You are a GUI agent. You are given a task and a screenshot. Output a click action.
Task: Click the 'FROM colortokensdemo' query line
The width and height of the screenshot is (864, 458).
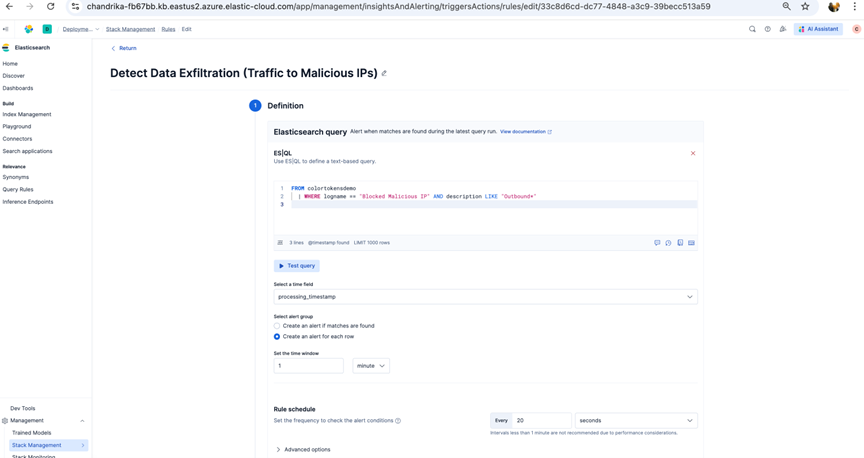tap(323, 188)
